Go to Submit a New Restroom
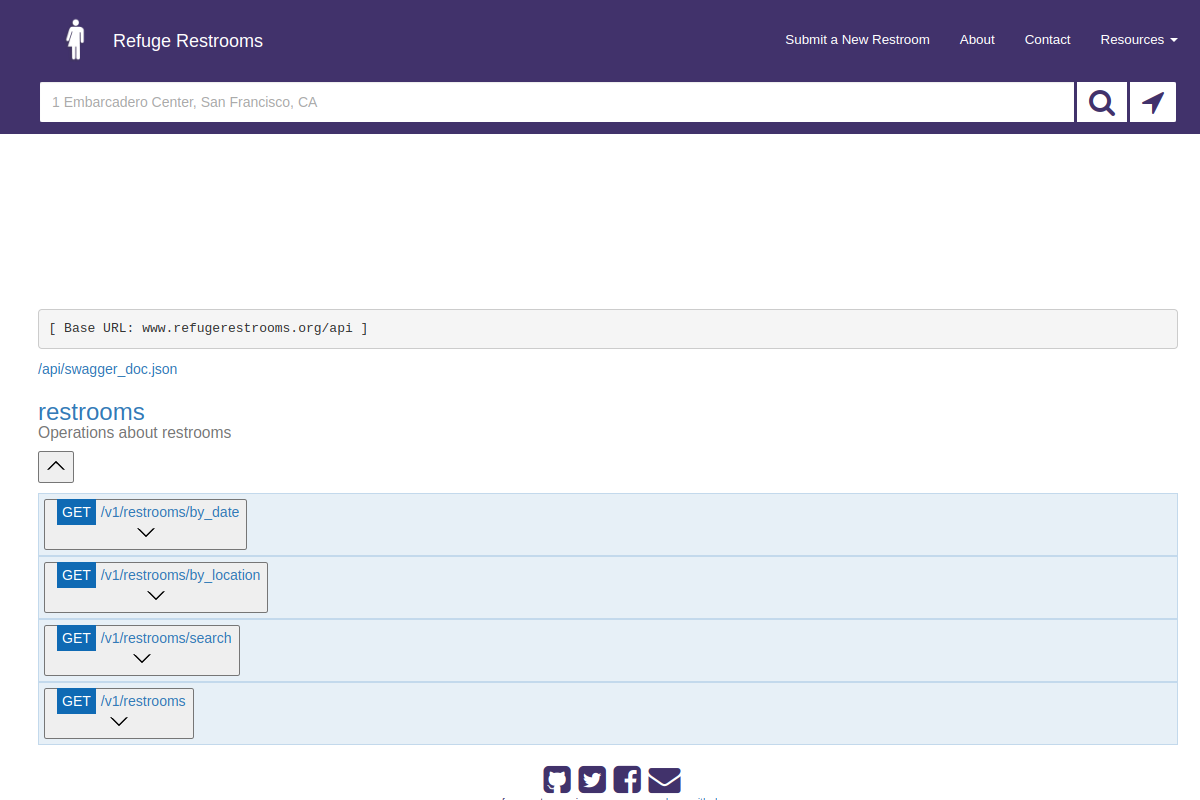 (857, 40)
